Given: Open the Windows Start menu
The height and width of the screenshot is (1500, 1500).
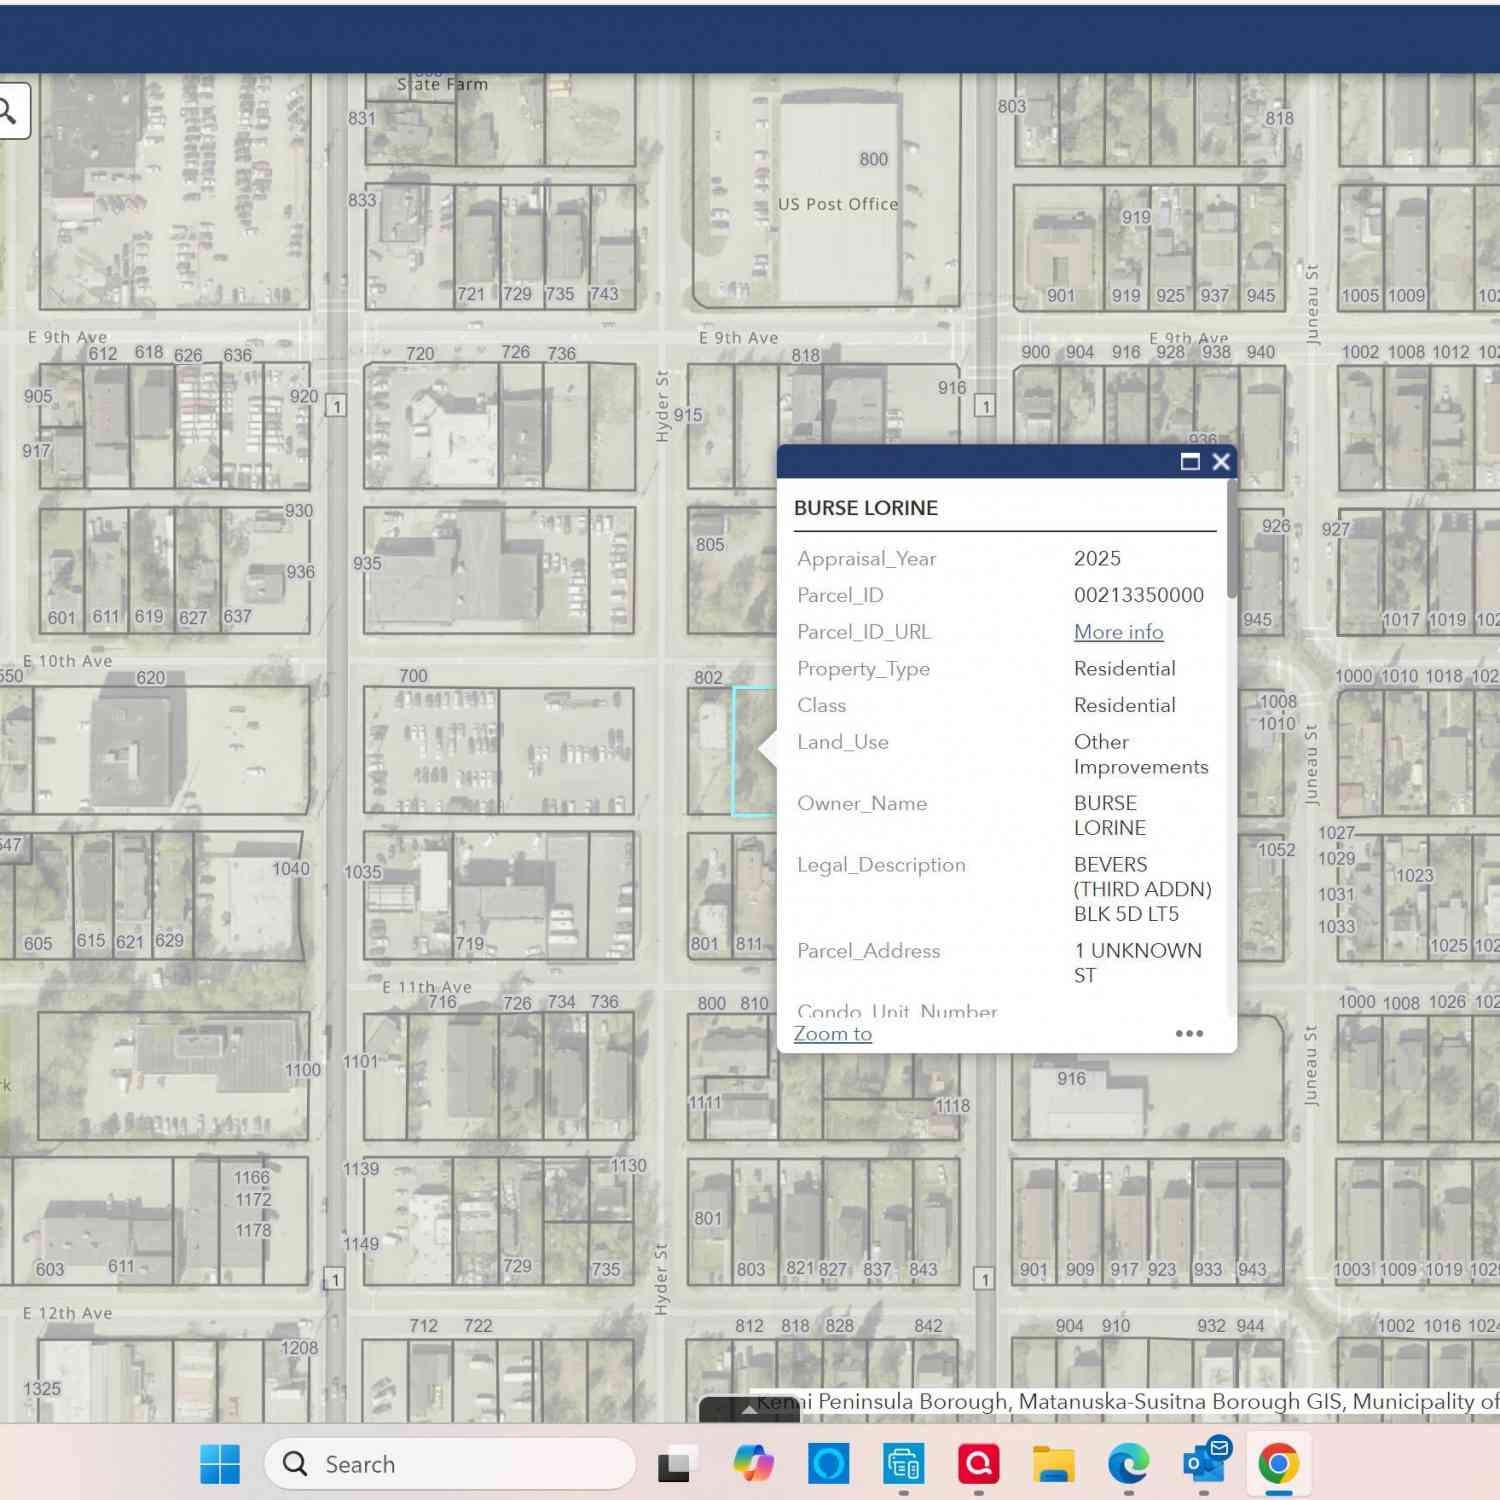Looking at the screenshot, I should coord(220,1464).
